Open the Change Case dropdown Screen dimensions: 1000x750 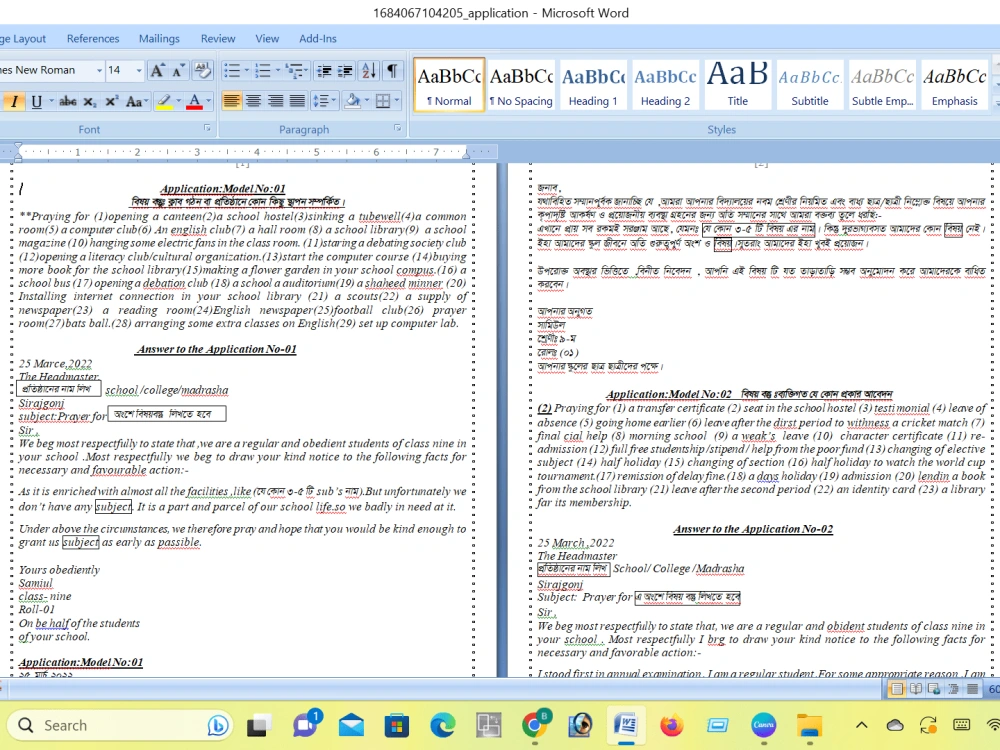tap(136, 101)
